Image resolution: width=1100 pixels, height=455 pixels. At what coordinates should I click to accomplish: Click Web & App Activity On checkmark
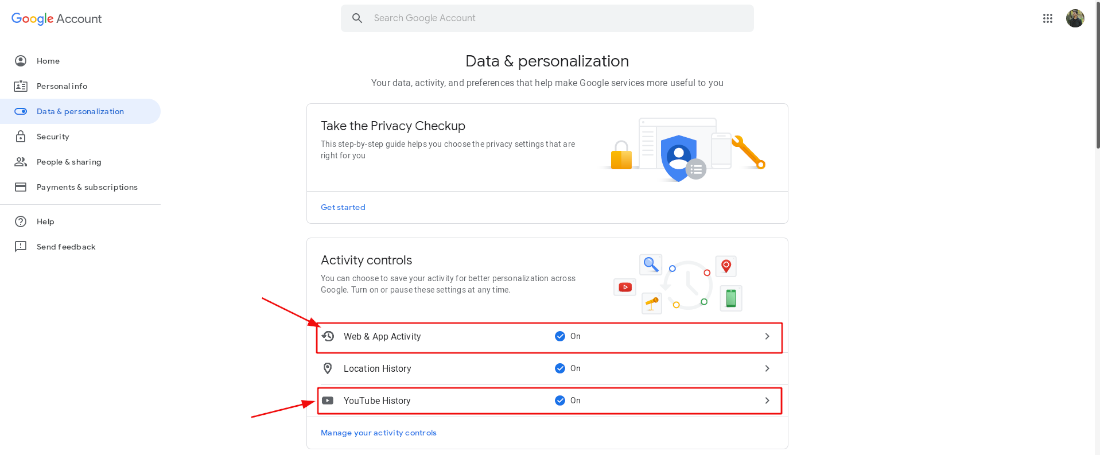pos(560,337)
